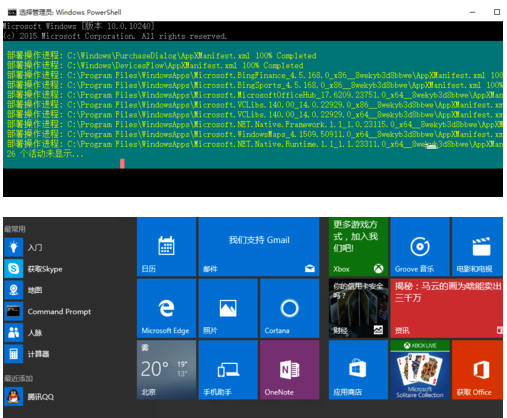Open the 入门 Get Started icon
The image size is (507, 418).
(14, 247)
